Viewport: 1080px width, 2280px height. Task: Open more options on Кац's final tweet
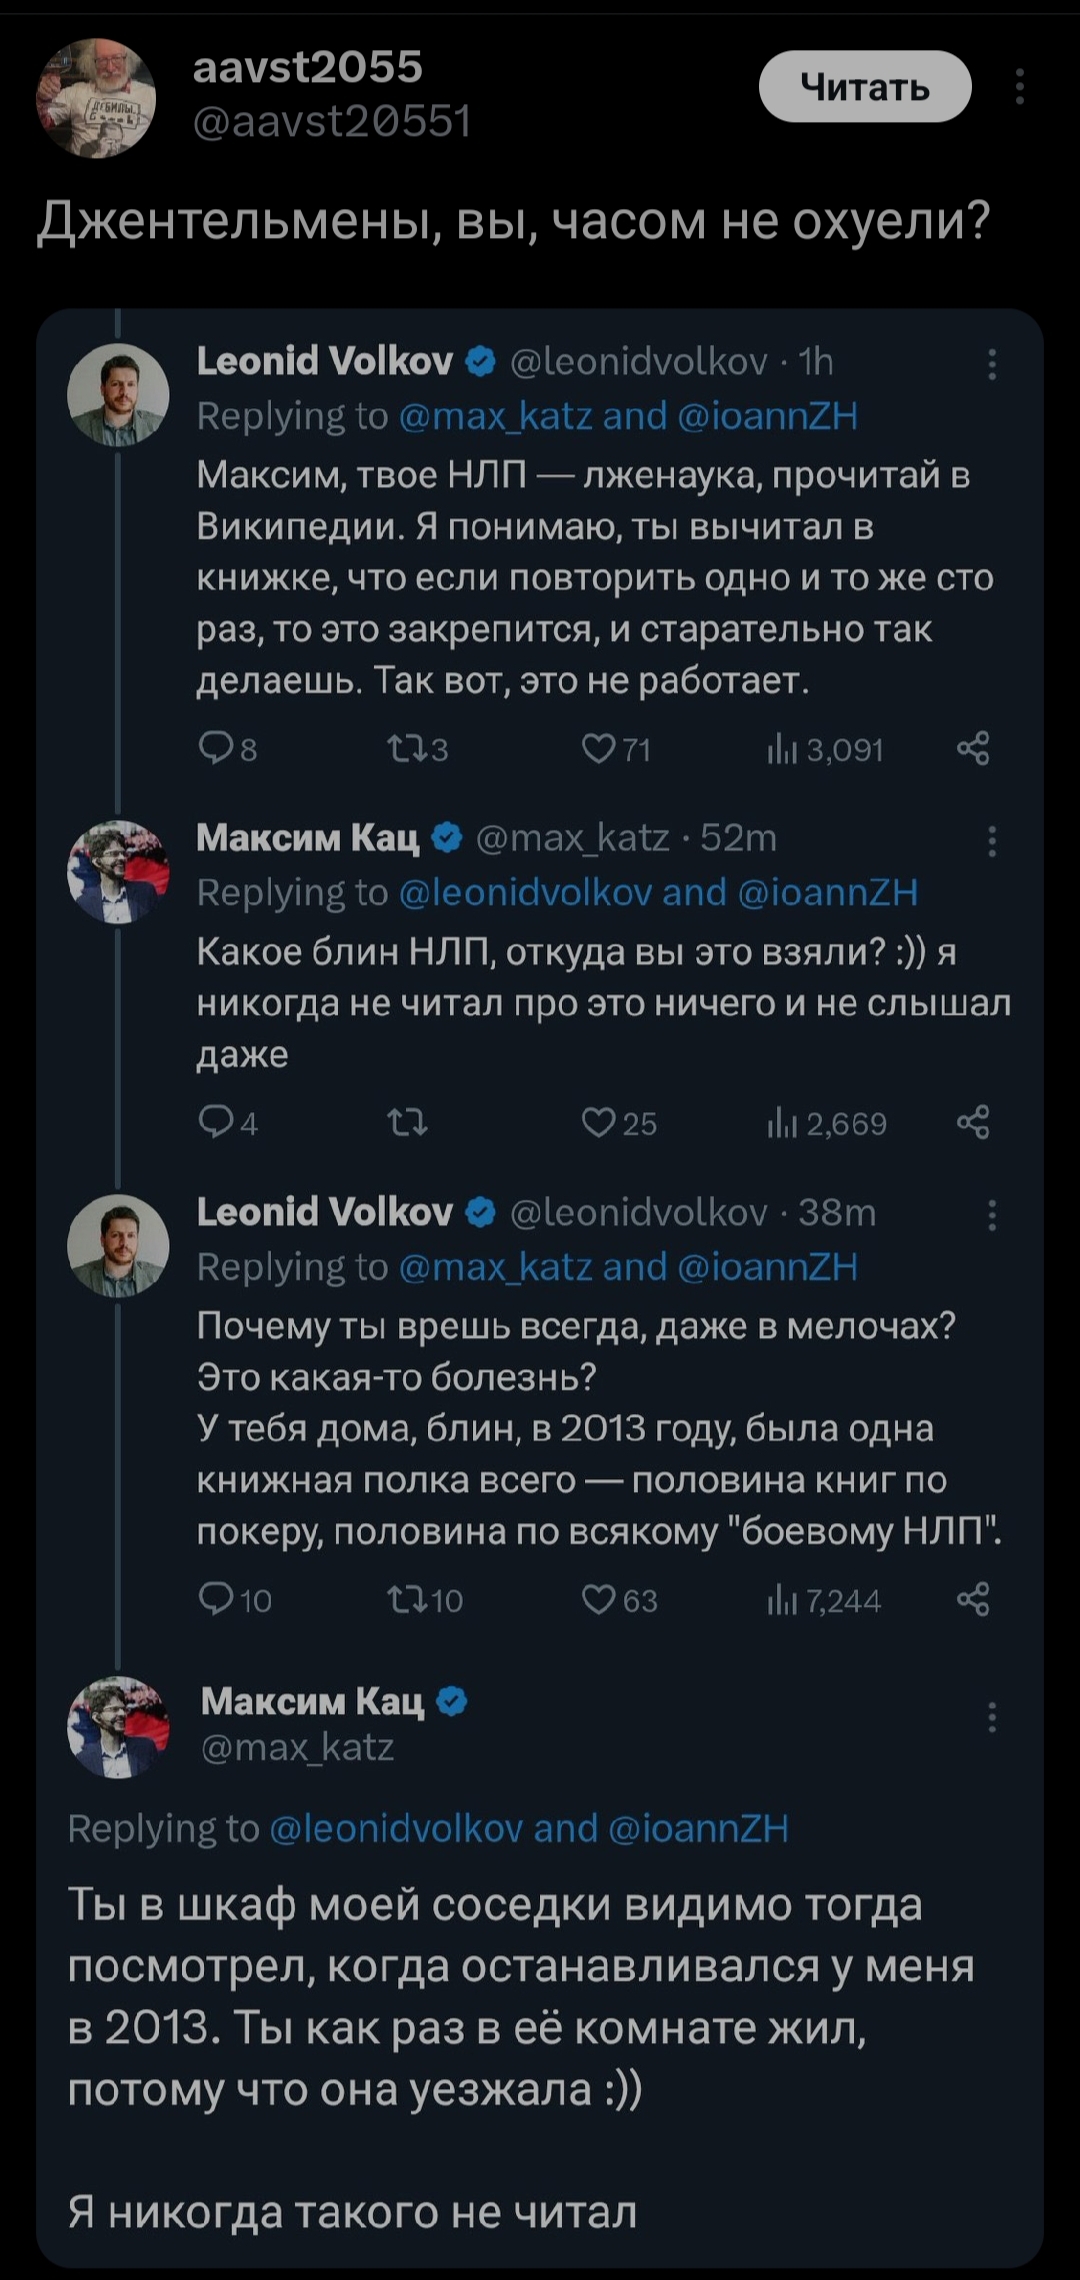pyautogui.click(x=992, y=1718)
